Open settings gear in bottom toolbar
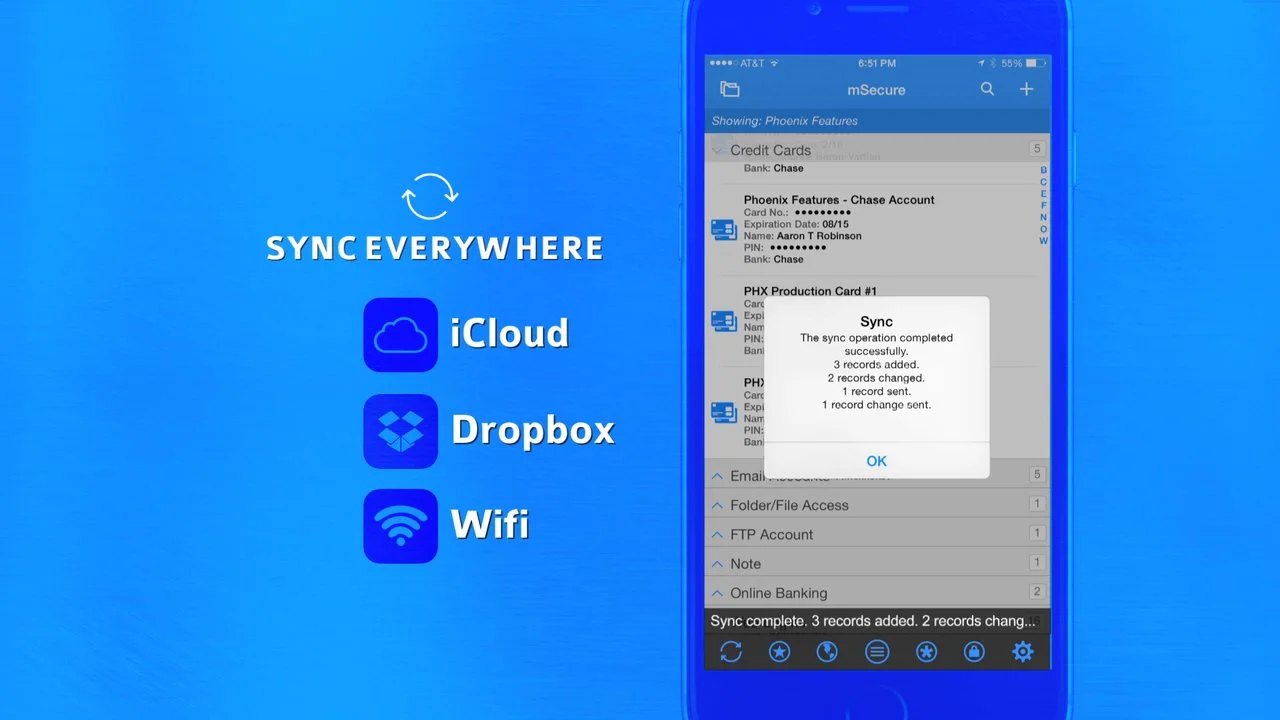The width and height of the screenshot is (1280, 720). click(1022, 652)
